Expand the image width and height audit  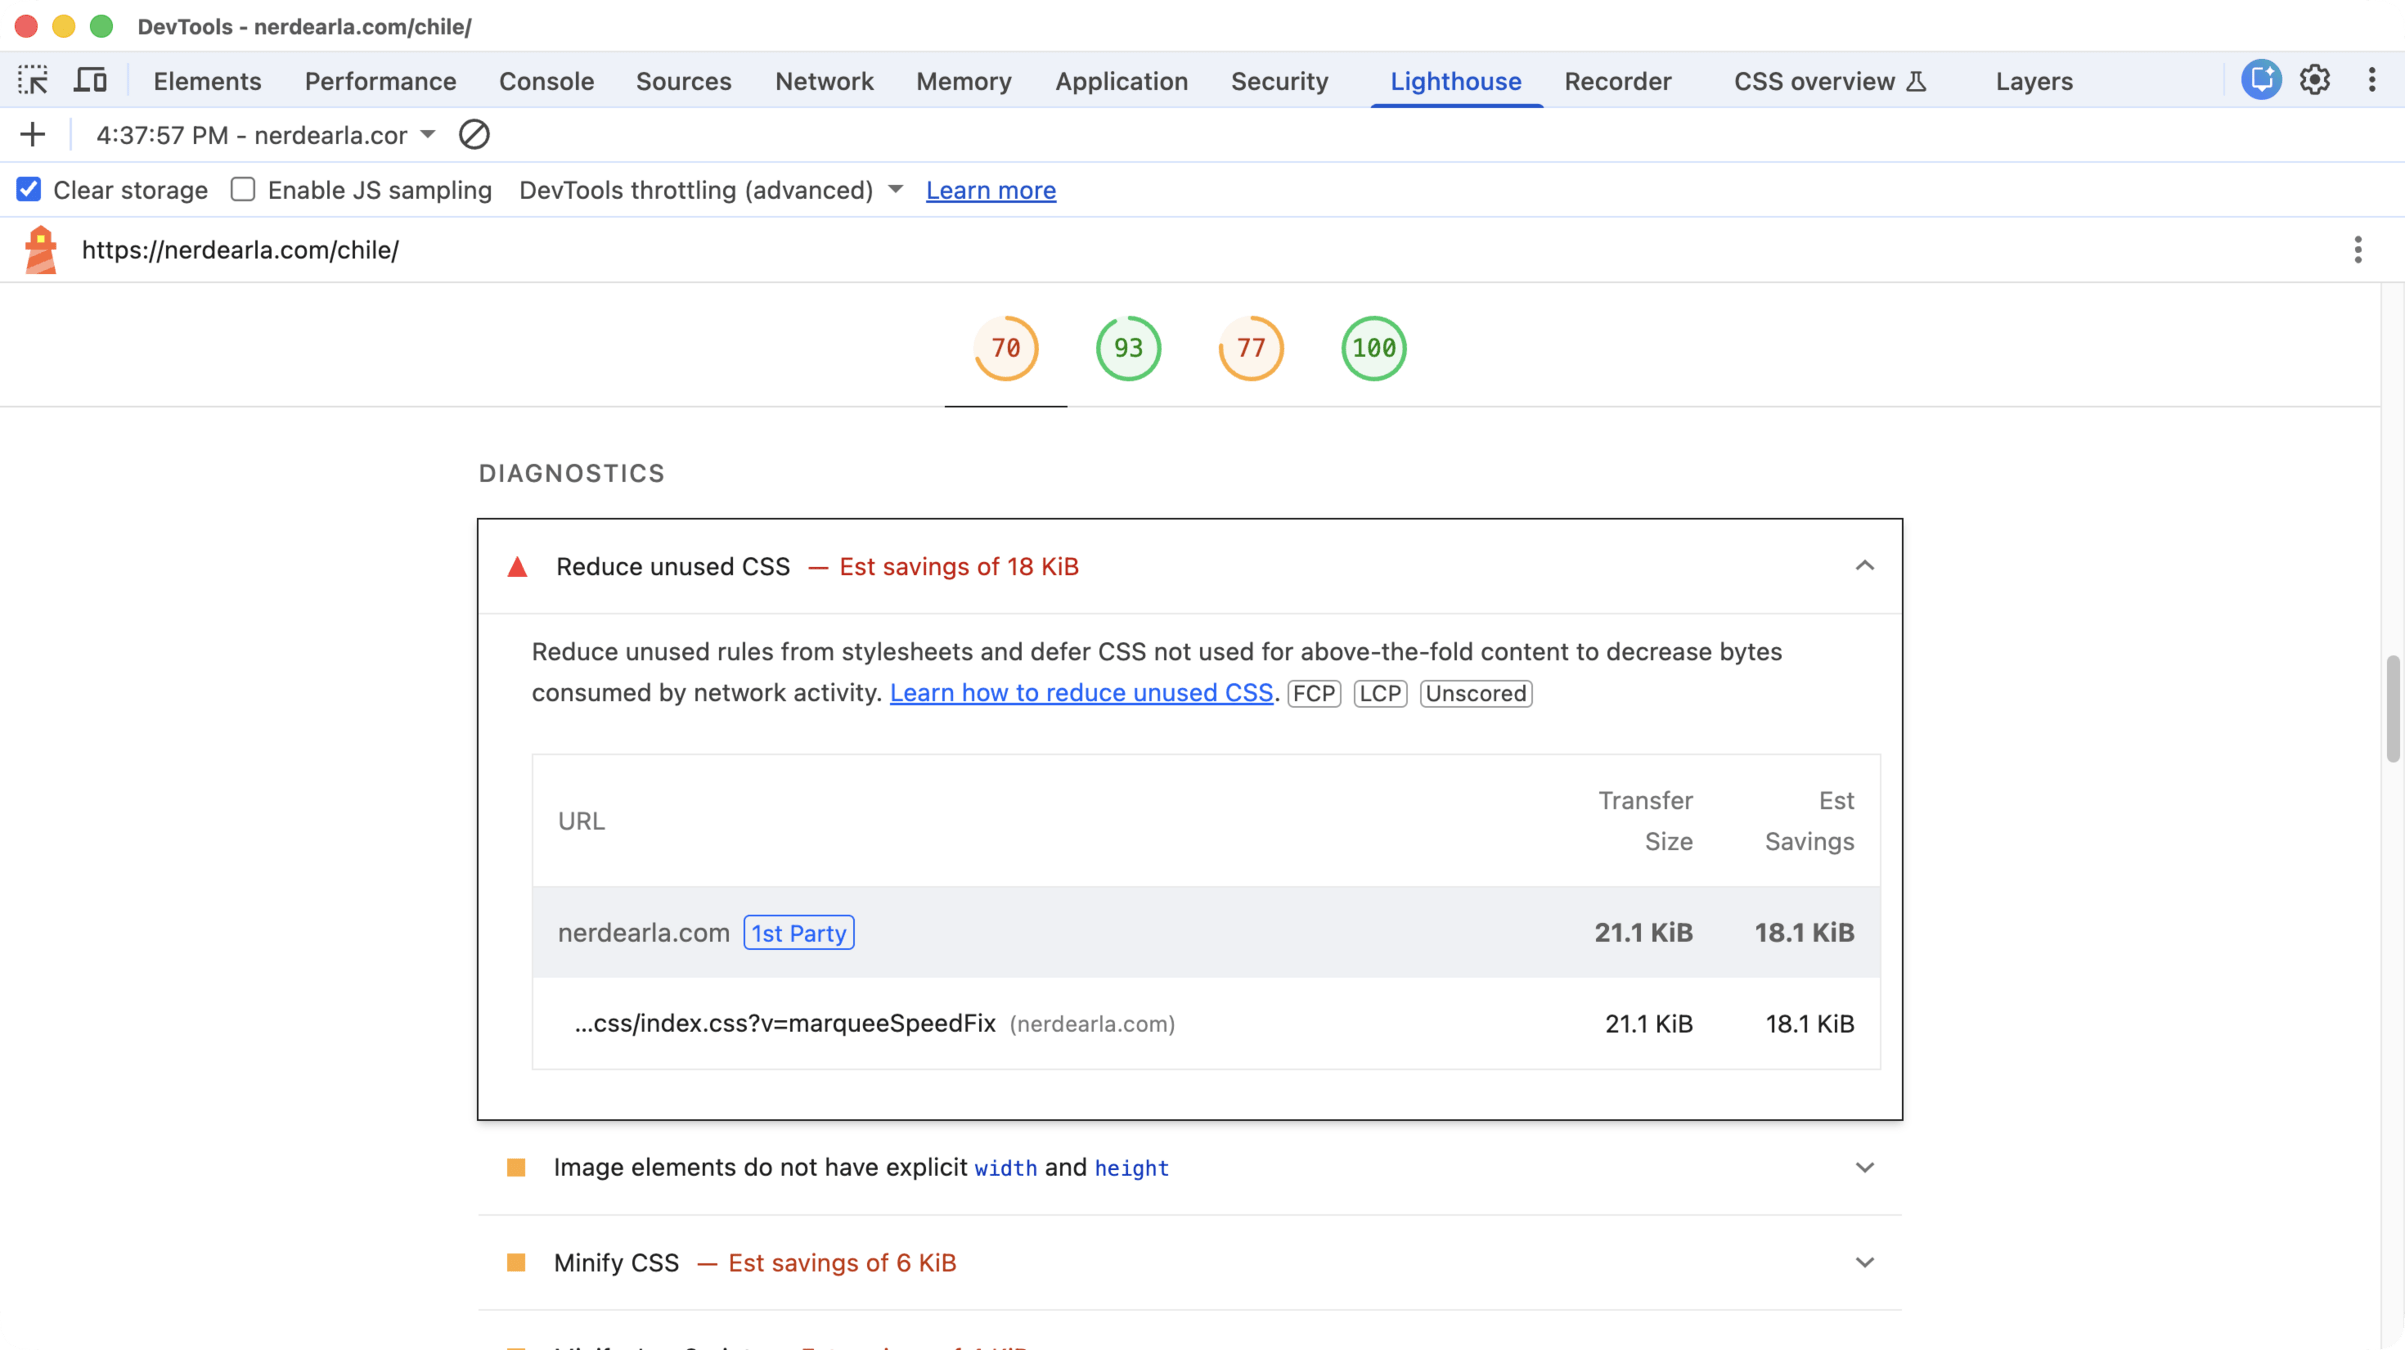[1864, 1168]
